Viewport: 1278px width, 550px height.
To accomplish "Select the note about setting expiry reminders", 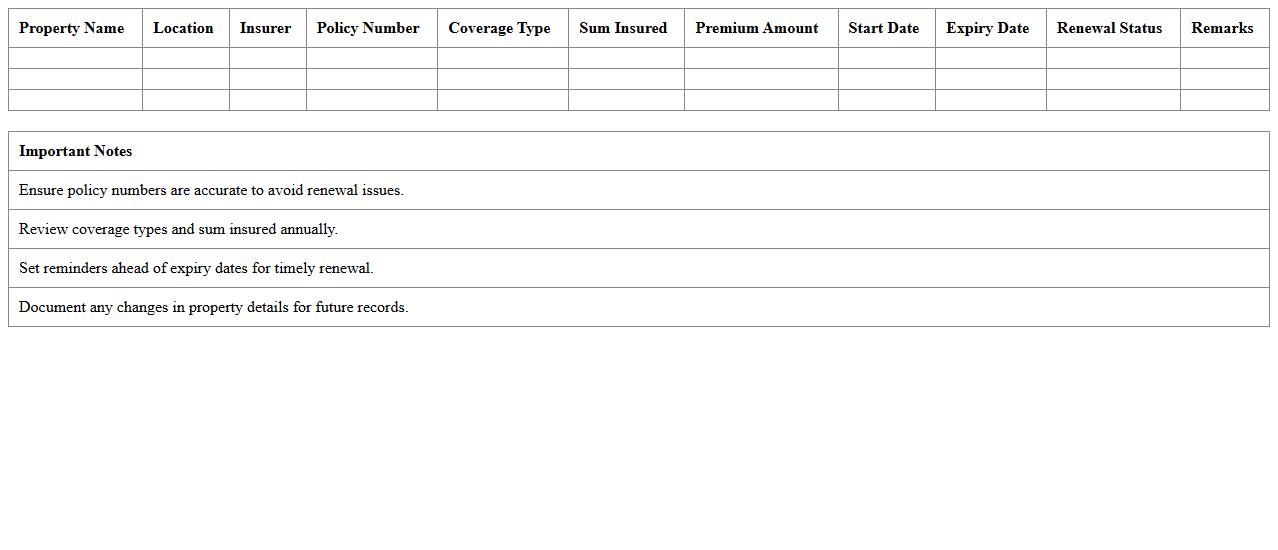I will (x=639, y=268).
